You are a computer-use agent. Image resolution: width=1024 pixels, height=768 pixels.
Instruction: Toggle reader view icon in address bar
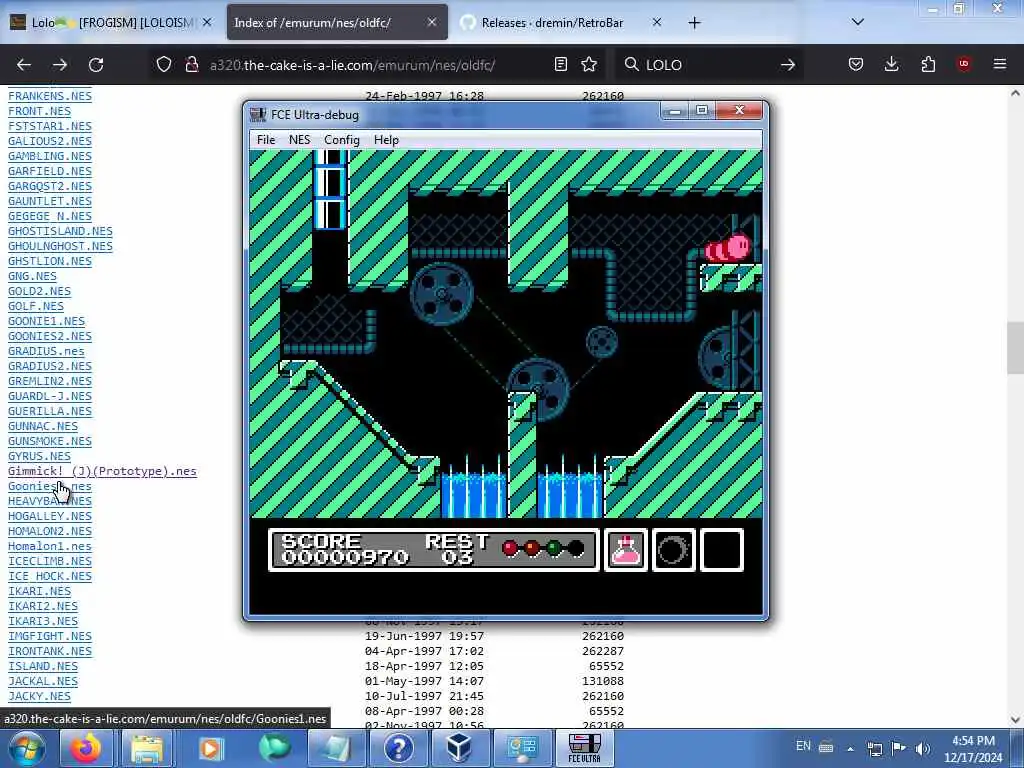pyautogui.click(x=560, y=64)
